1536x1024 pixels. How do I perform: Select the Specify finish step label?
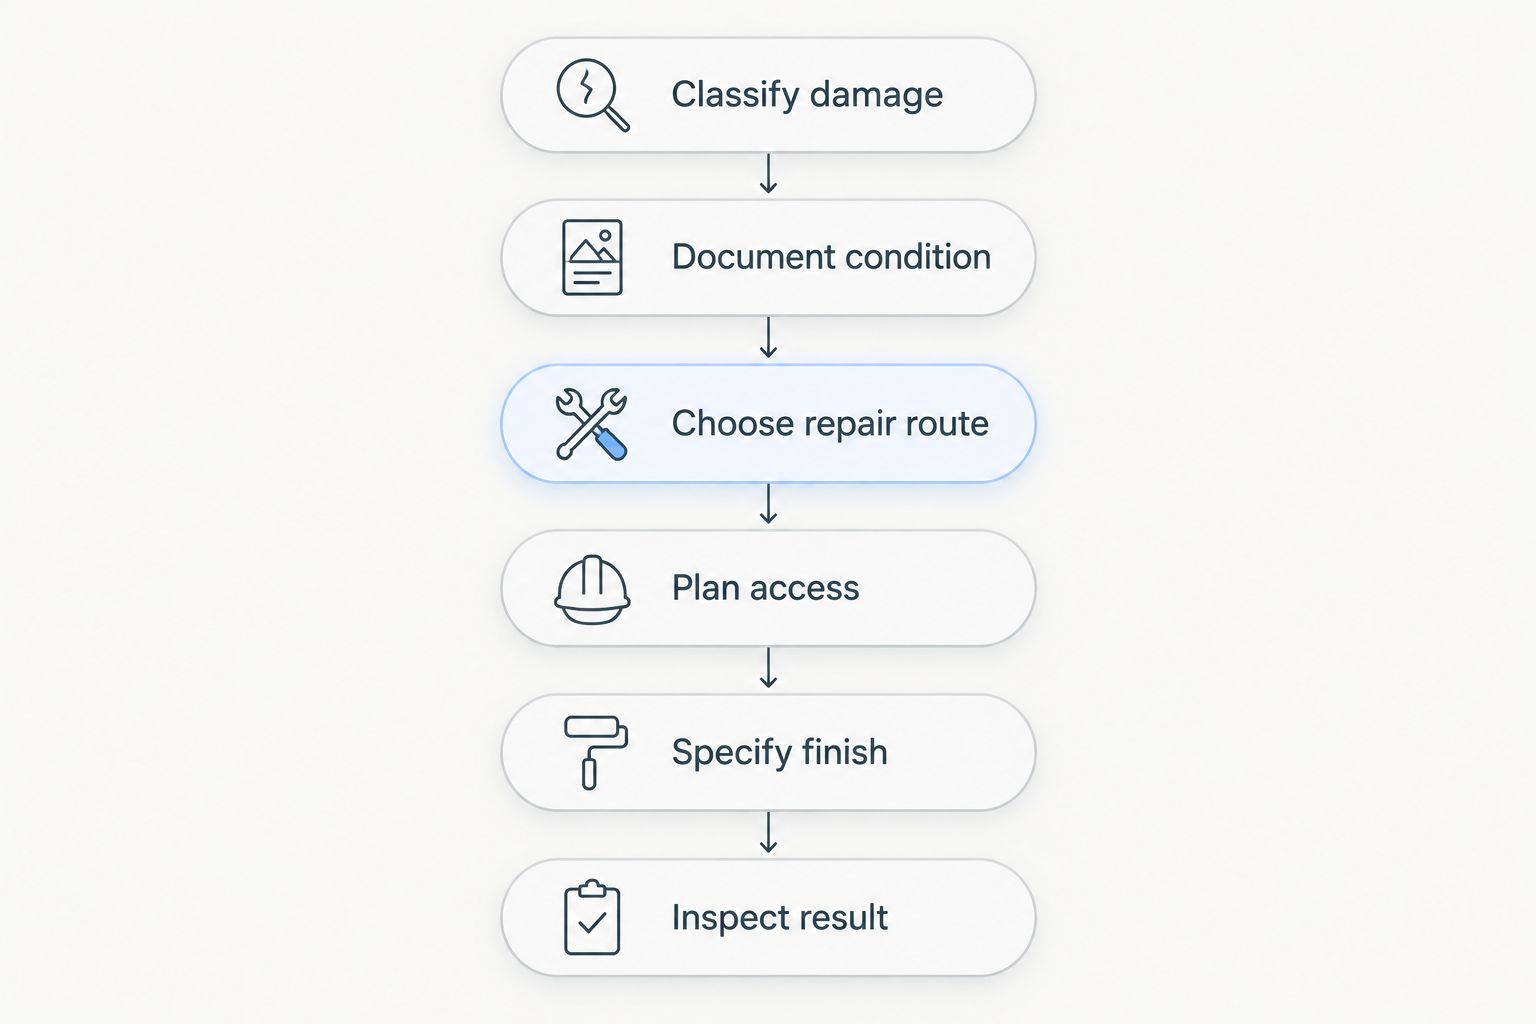point(779,752)
